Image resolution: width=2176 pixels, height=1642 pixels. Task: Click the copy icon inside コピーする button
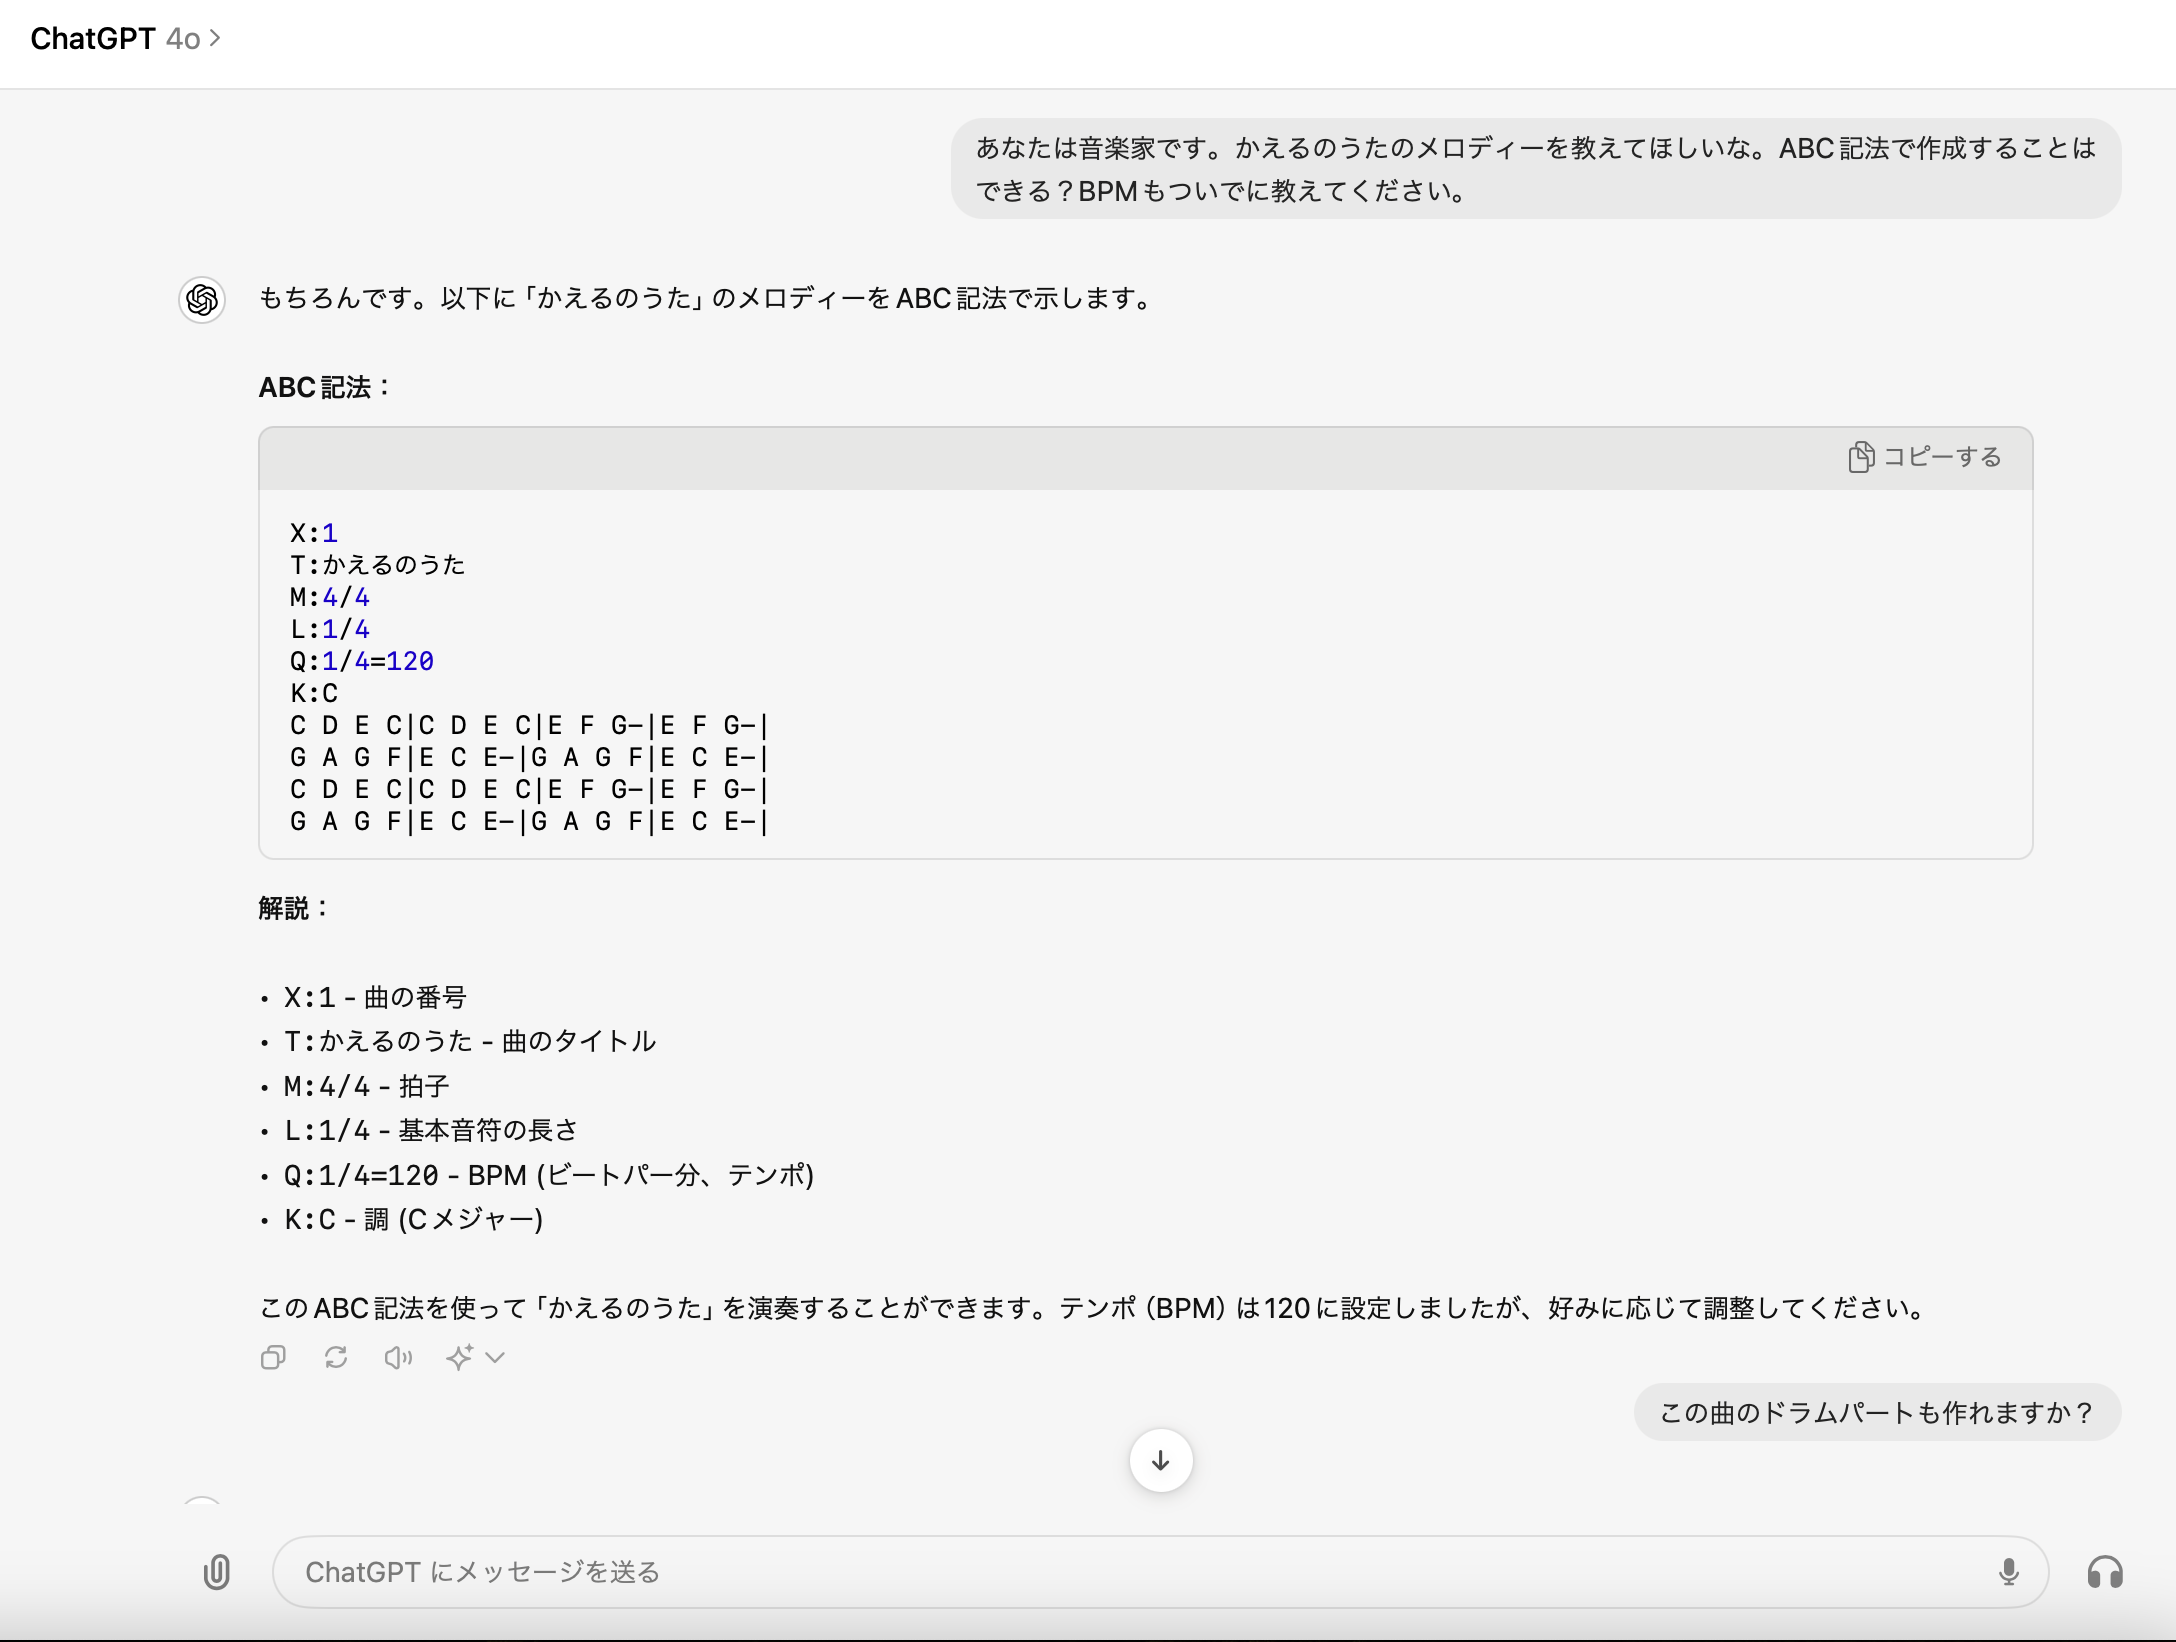1861,457
